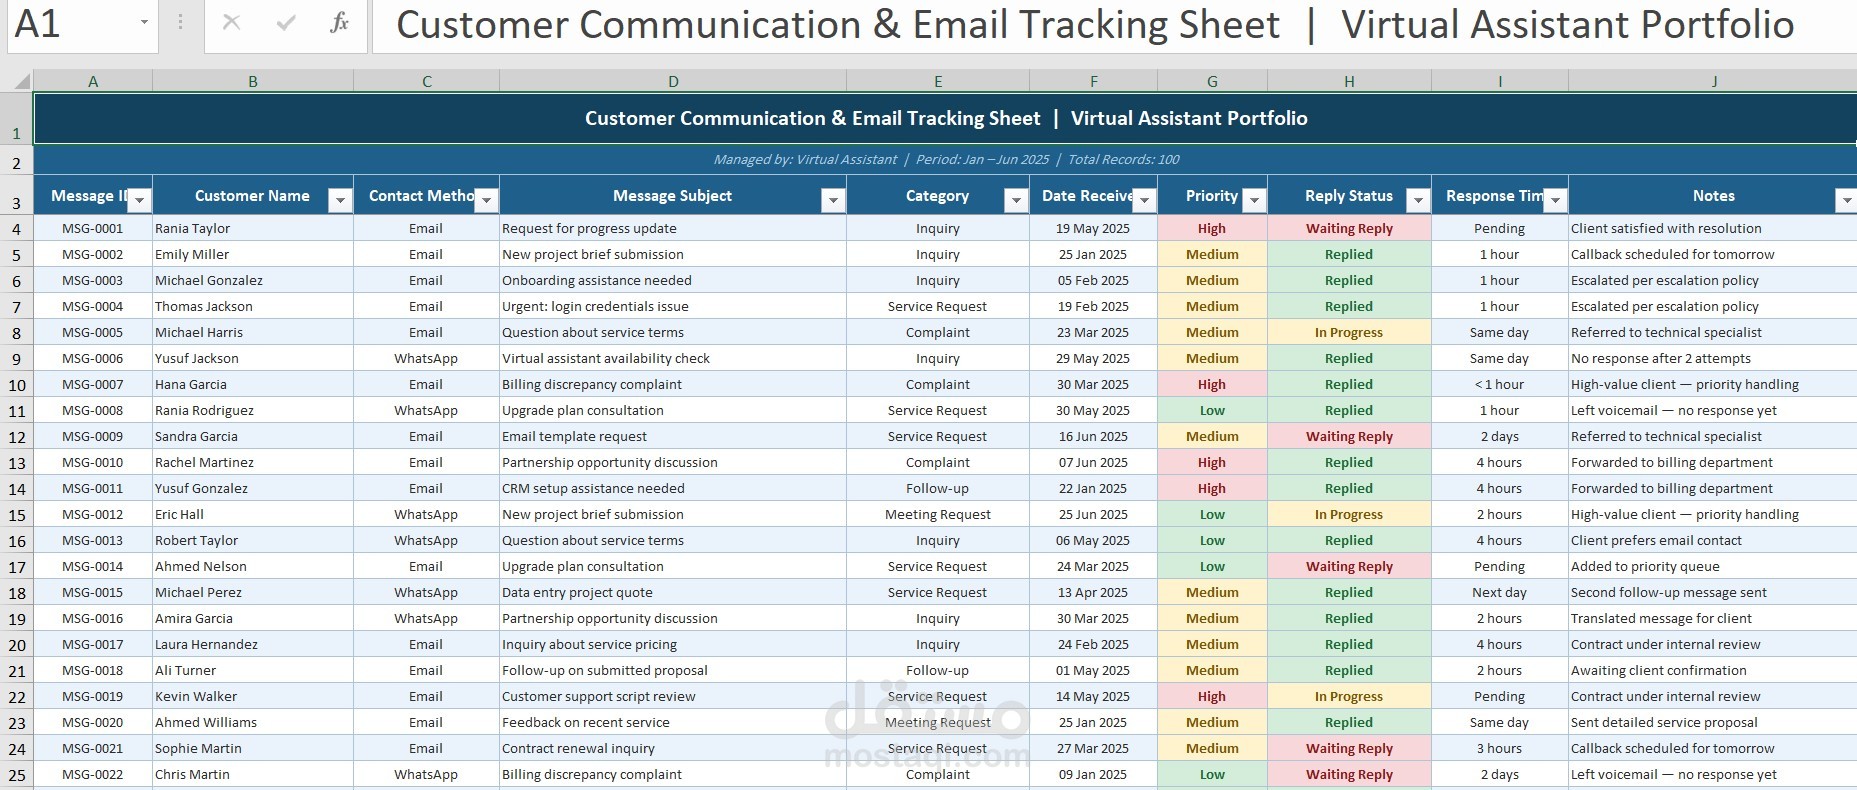Select column D header
Screen dimensions: 1857x790
[673, 81]
